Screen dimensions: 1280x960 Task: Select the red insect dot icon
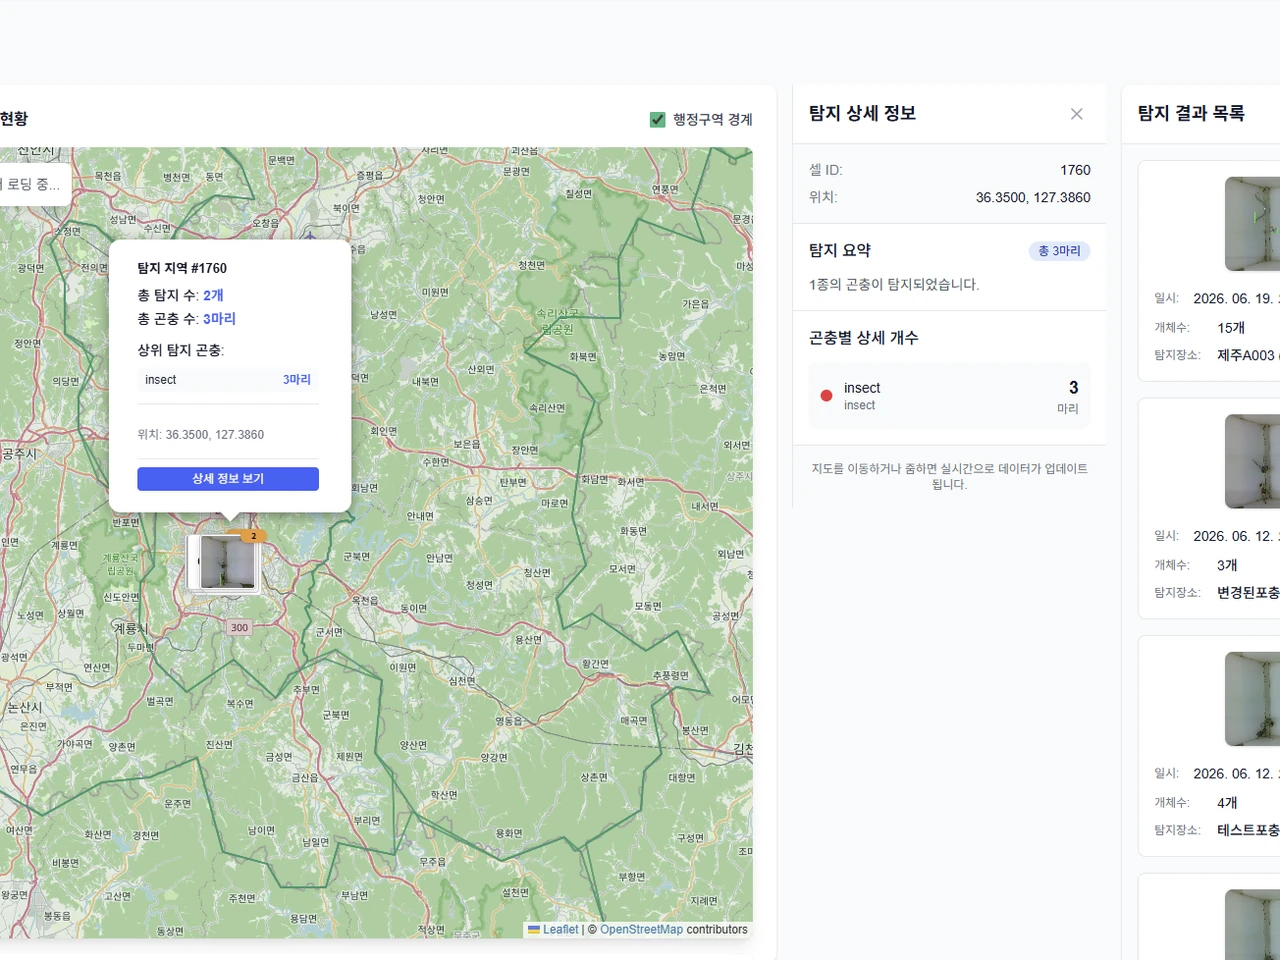[x=826, y=396]
